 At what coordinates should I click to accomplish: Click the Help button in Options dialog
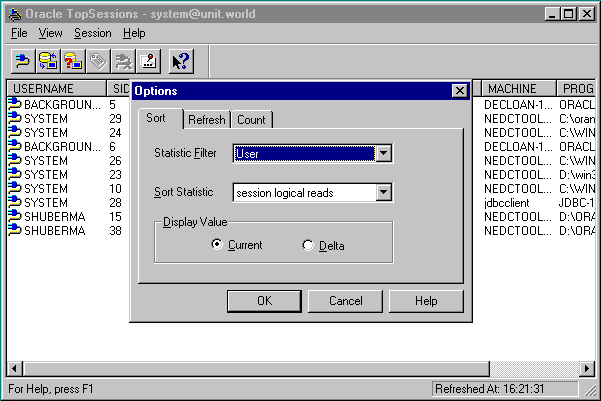click(426, 301)
